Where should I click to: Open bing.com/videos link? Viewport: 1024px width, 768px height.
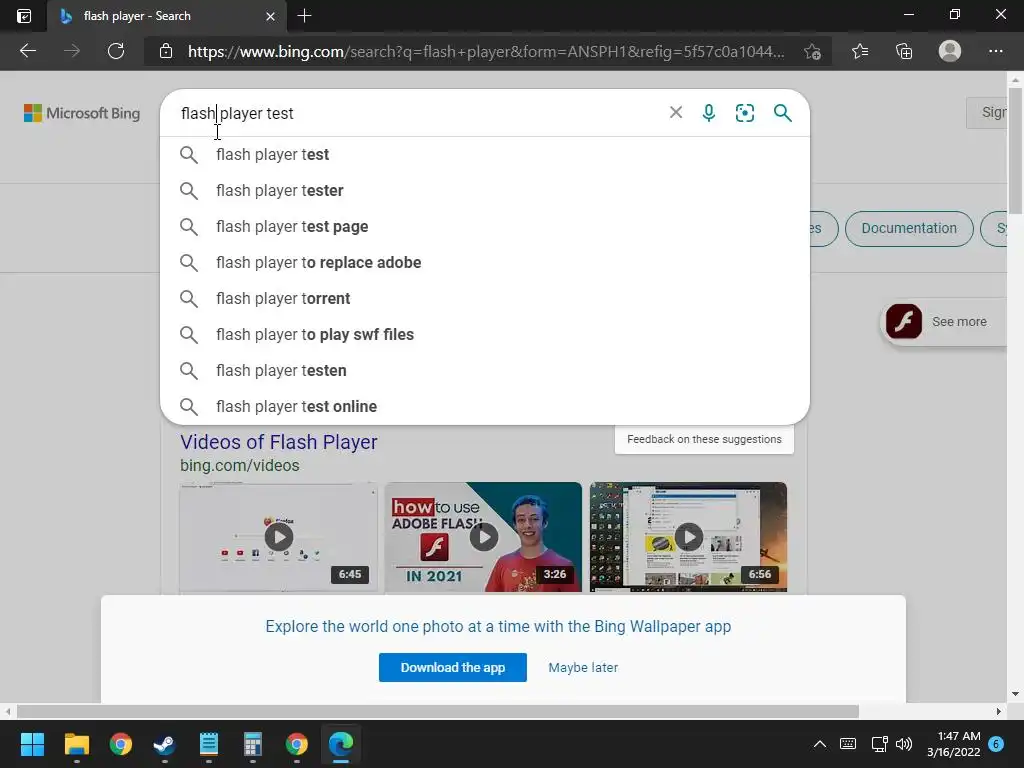tap(240, 466)
